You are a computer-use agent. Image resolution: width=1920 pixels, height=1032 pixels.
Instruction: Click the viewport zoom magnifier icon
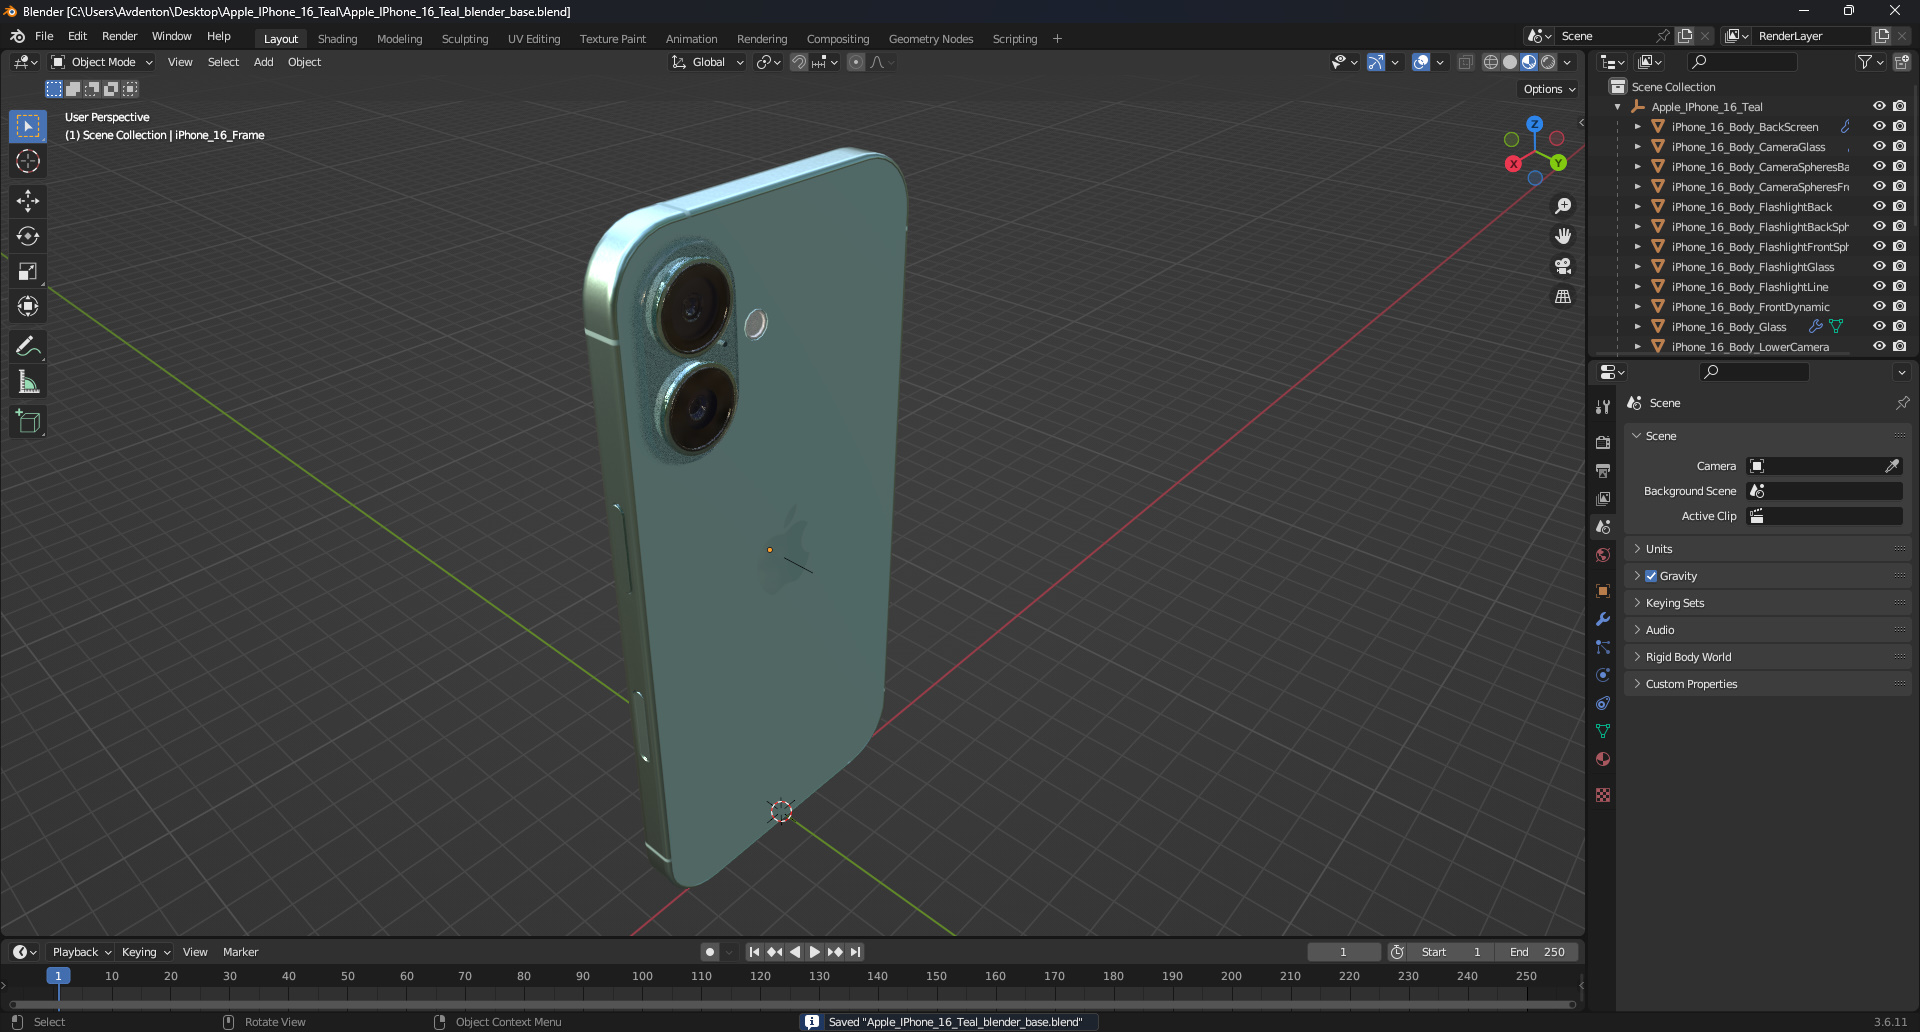coord(1562,206)
